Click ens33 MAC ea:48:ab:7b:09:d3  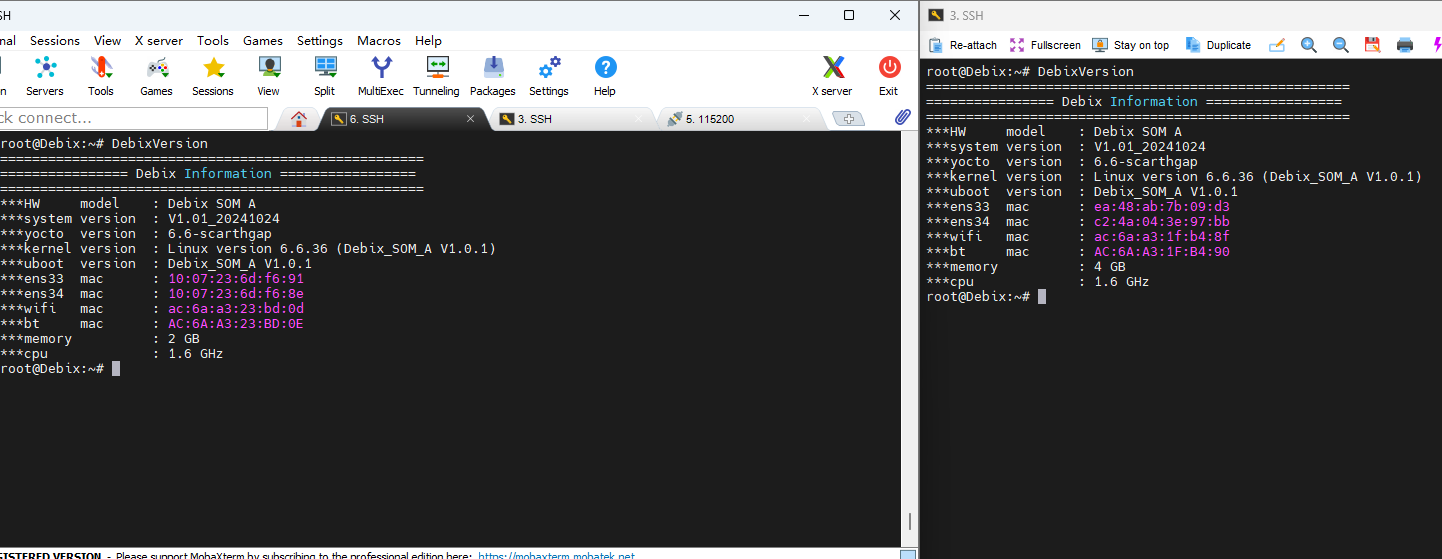tap(1162, 207)
